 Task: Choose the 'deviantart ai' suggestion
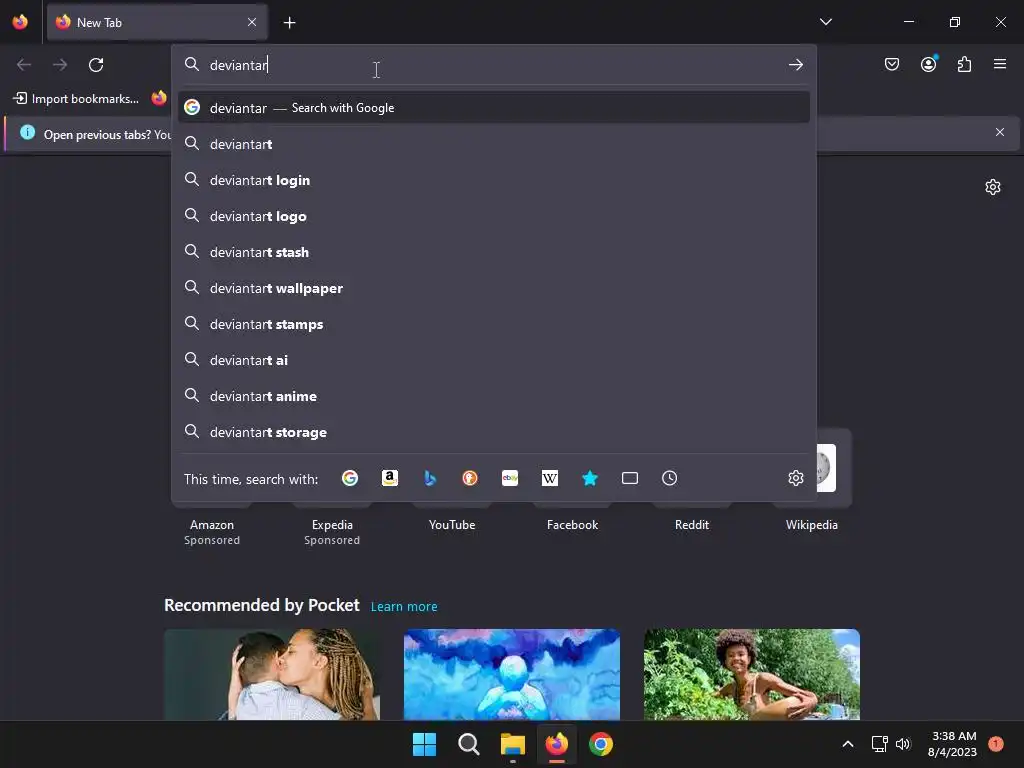pos(494,359)
